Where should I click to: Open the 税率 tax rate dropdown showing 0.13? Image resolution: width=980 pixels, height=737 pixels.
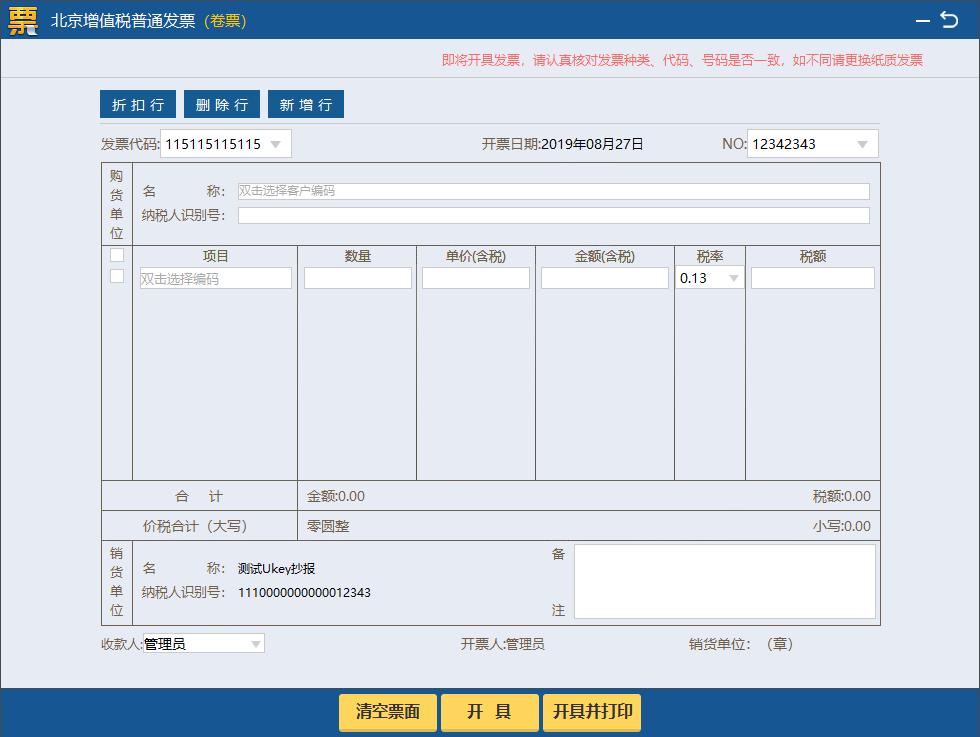pyautogui.click(x=733, y=278)
